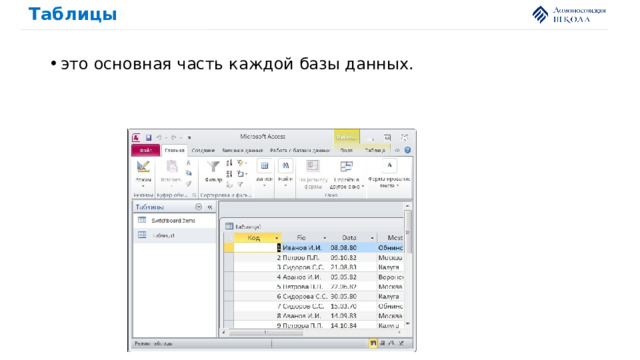This screenshot has height=360, width=640.
Task: Click the Fio cell with date 08.08.80
Action: [x=305, y=248]
